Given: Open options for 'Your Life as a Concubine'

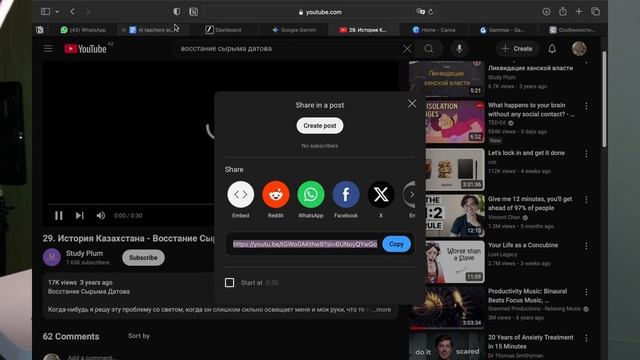Looking at the screenshot, I should [x=587, y=246].
